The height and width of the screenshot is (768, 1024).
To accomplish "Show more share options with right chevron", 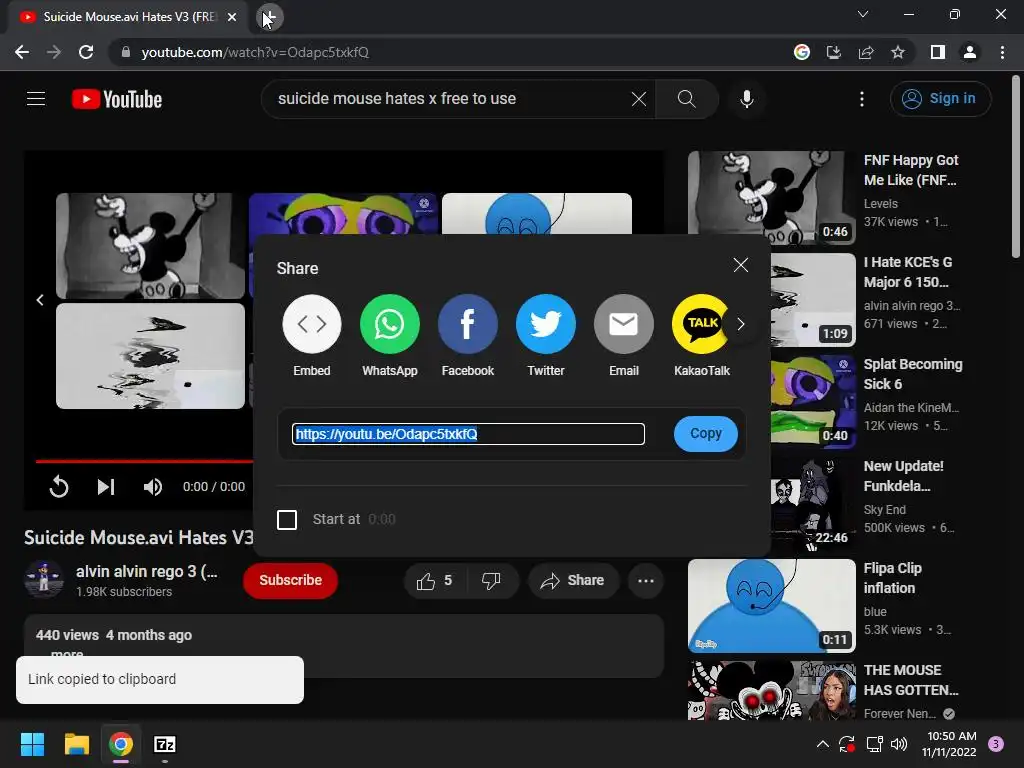I will click(x=741, y=324).
